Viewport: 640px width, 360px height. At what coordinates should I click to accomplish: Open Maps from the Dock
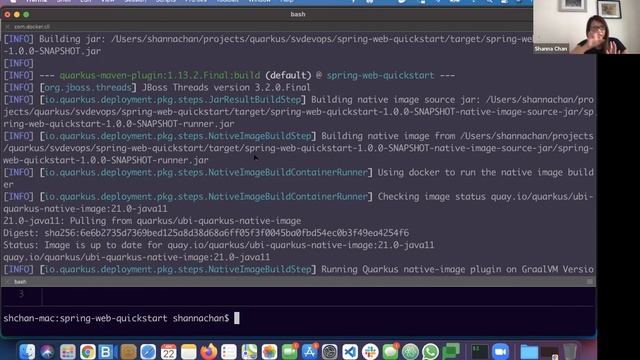coord(249,351)
